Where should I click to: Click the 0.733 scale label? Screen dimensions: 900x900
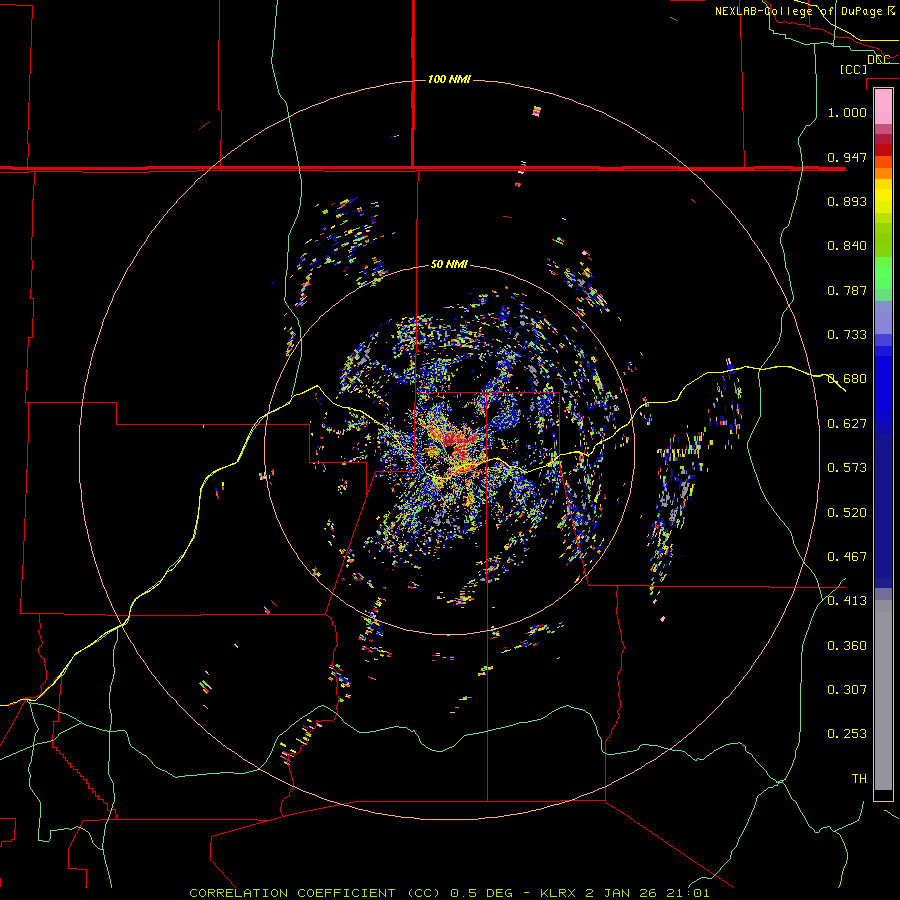(847, 335)
